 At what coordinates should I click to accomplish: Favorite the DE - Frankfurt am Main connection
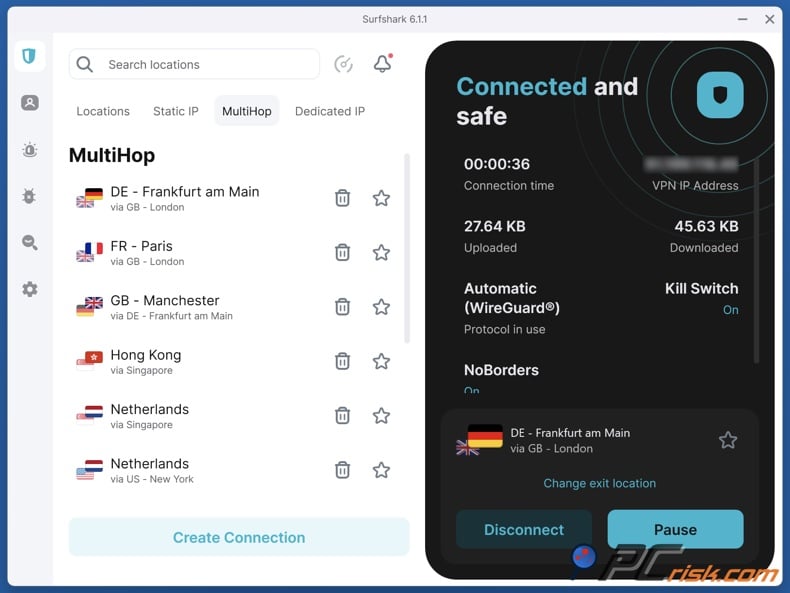tap(381, 198)
